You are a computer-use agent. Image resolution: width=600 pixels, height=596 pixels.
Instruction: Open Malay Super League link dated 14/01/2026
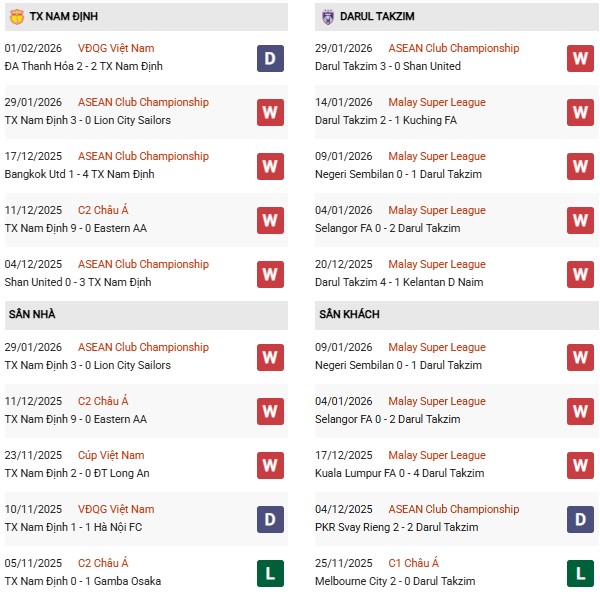pyautogui.click(x=436, y=102)
